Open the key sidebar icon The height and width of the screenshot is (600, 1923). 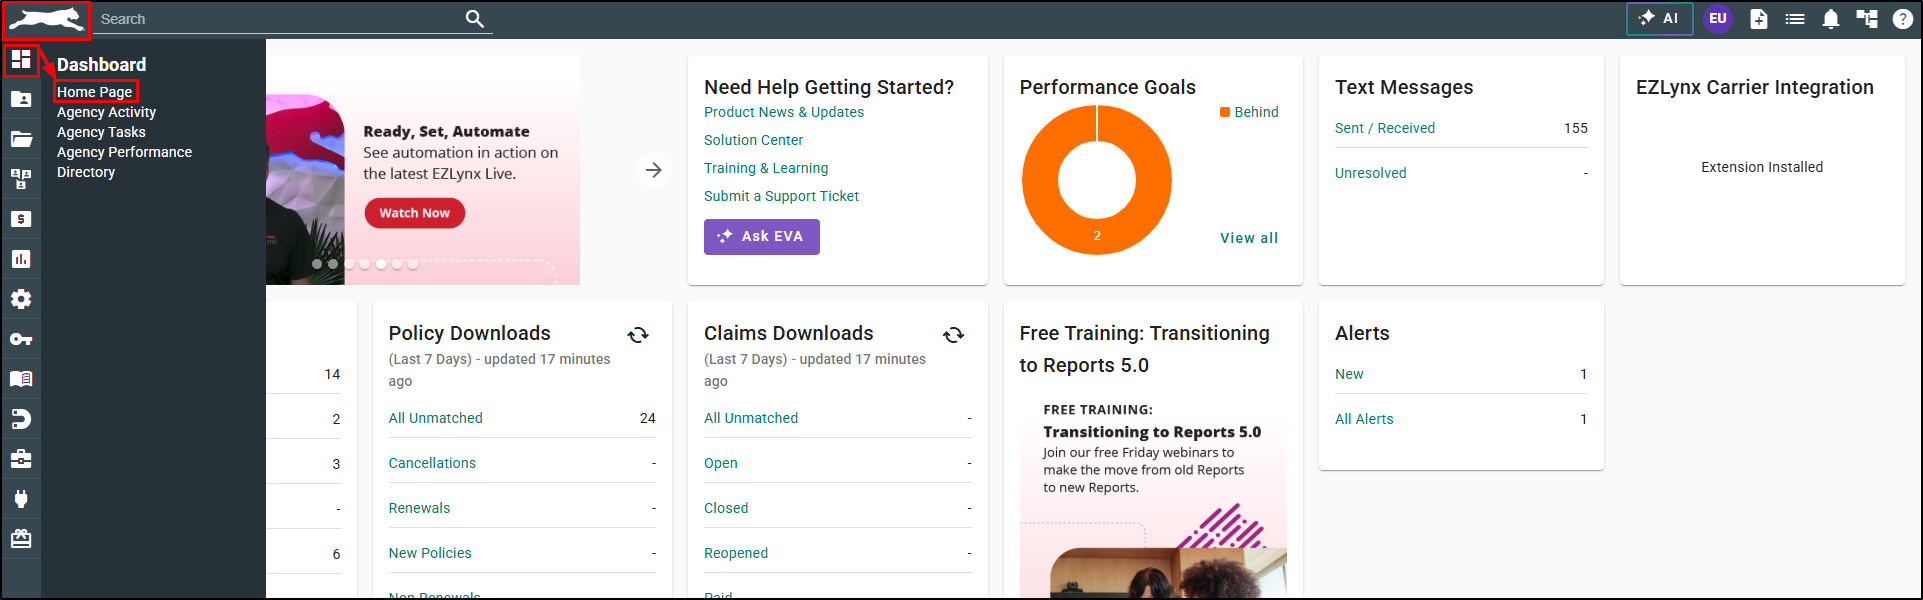[x=21, y=339]
